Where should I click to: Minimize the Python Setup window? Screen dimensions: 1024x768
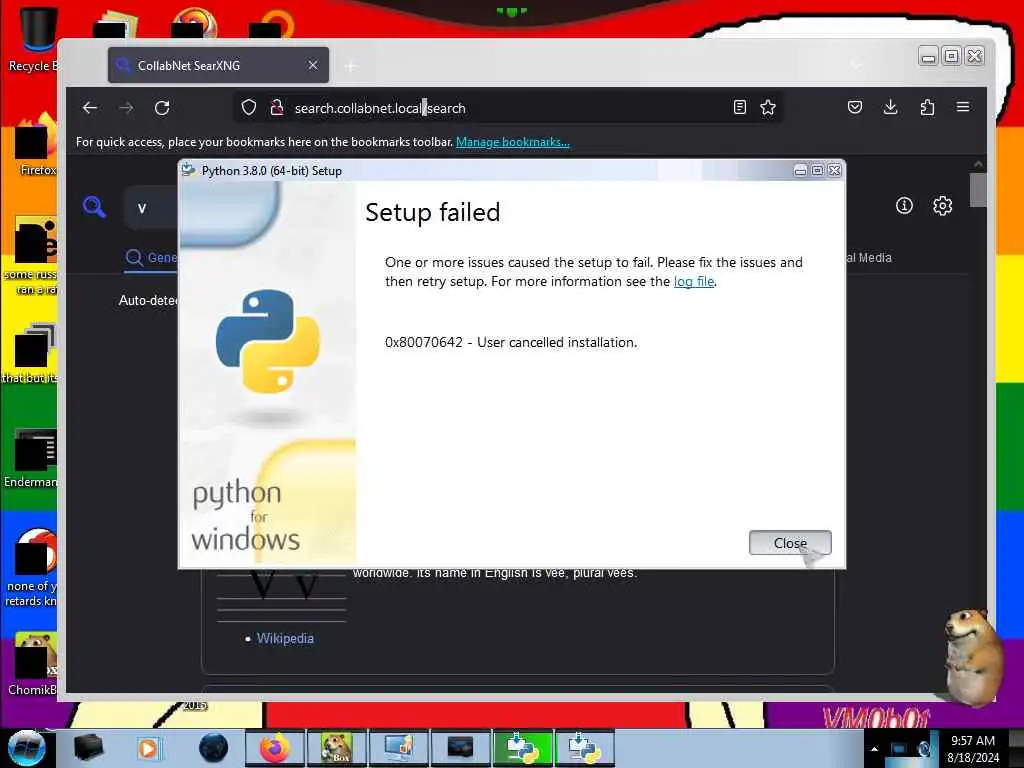800,170
